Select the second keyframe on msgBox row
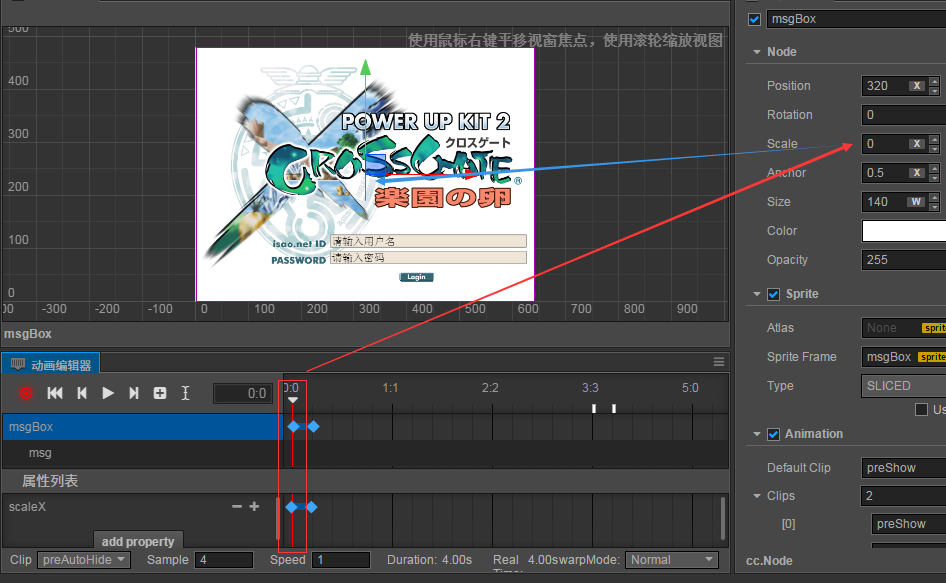 313,427
